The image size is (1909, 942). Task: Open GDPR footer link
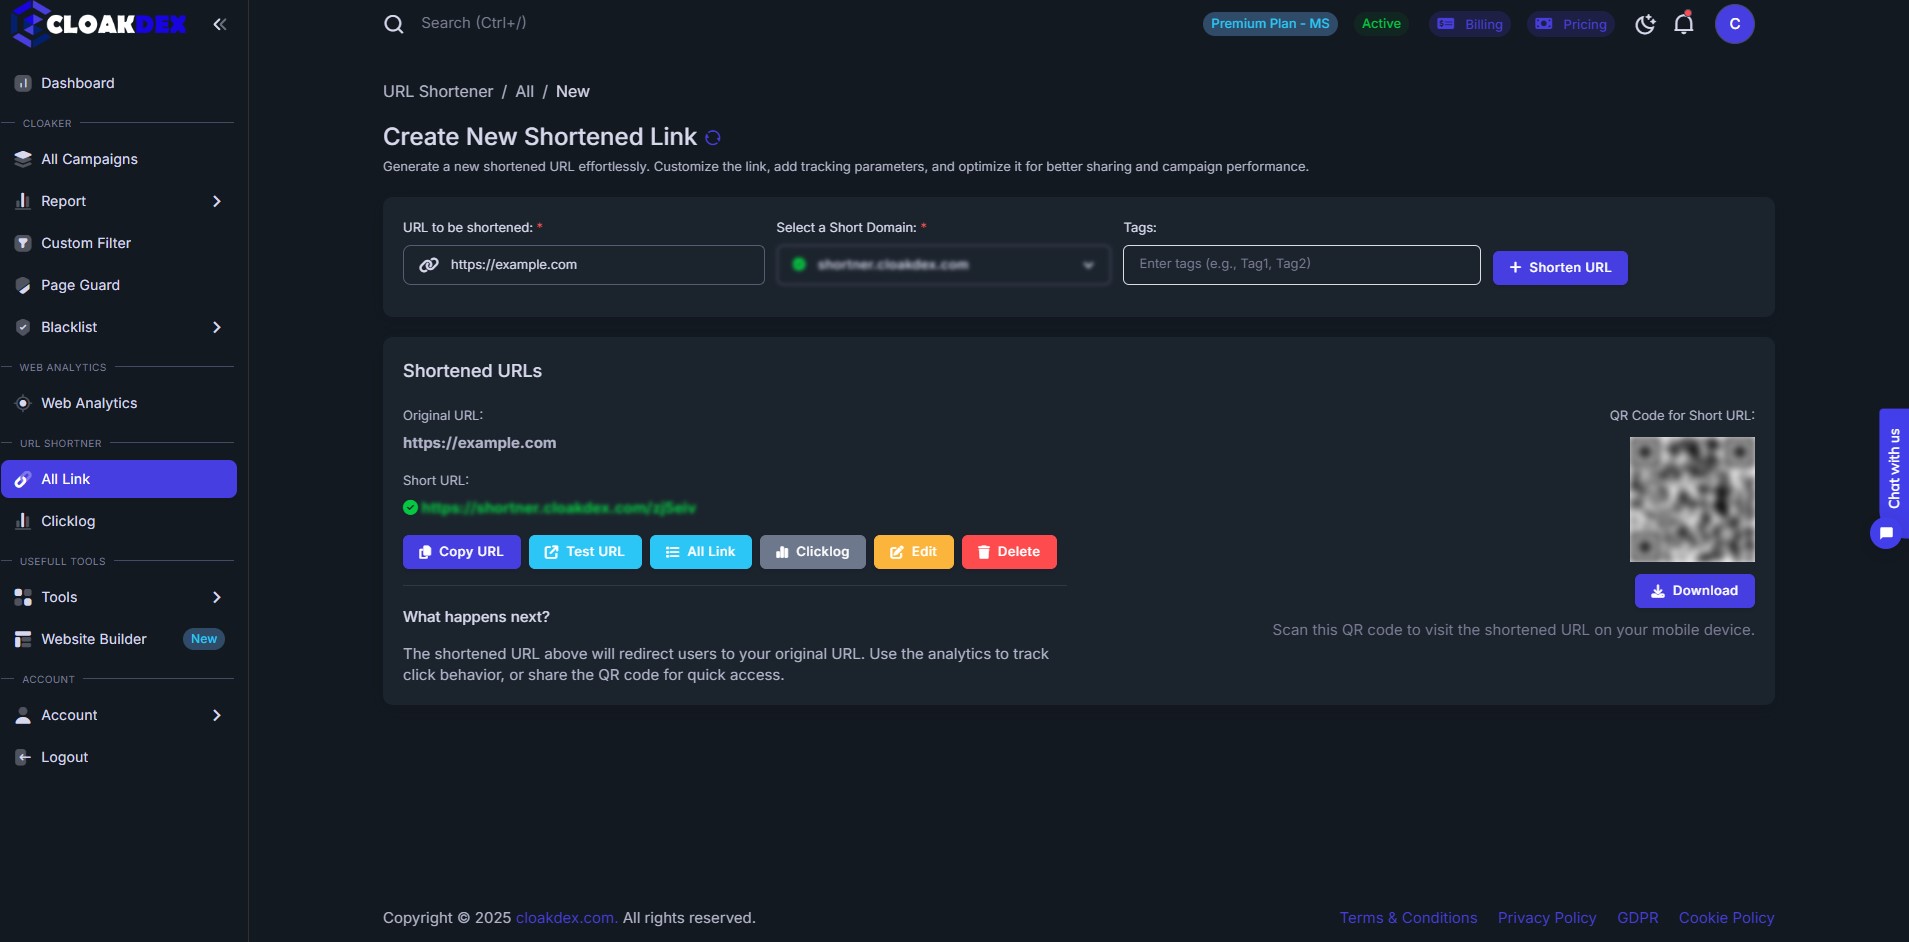(x=1638, y=918)
